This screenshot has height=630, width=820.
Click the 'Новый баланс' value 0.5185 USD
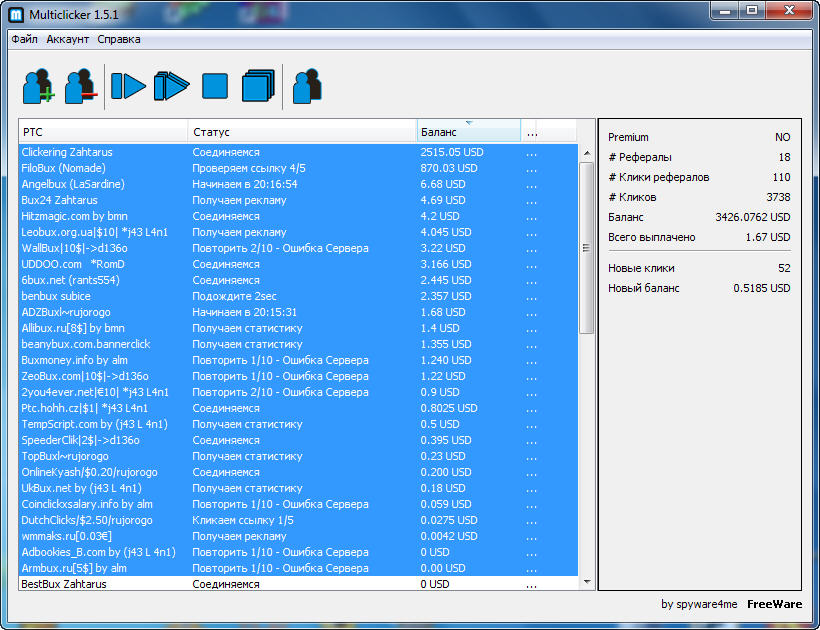761,288
